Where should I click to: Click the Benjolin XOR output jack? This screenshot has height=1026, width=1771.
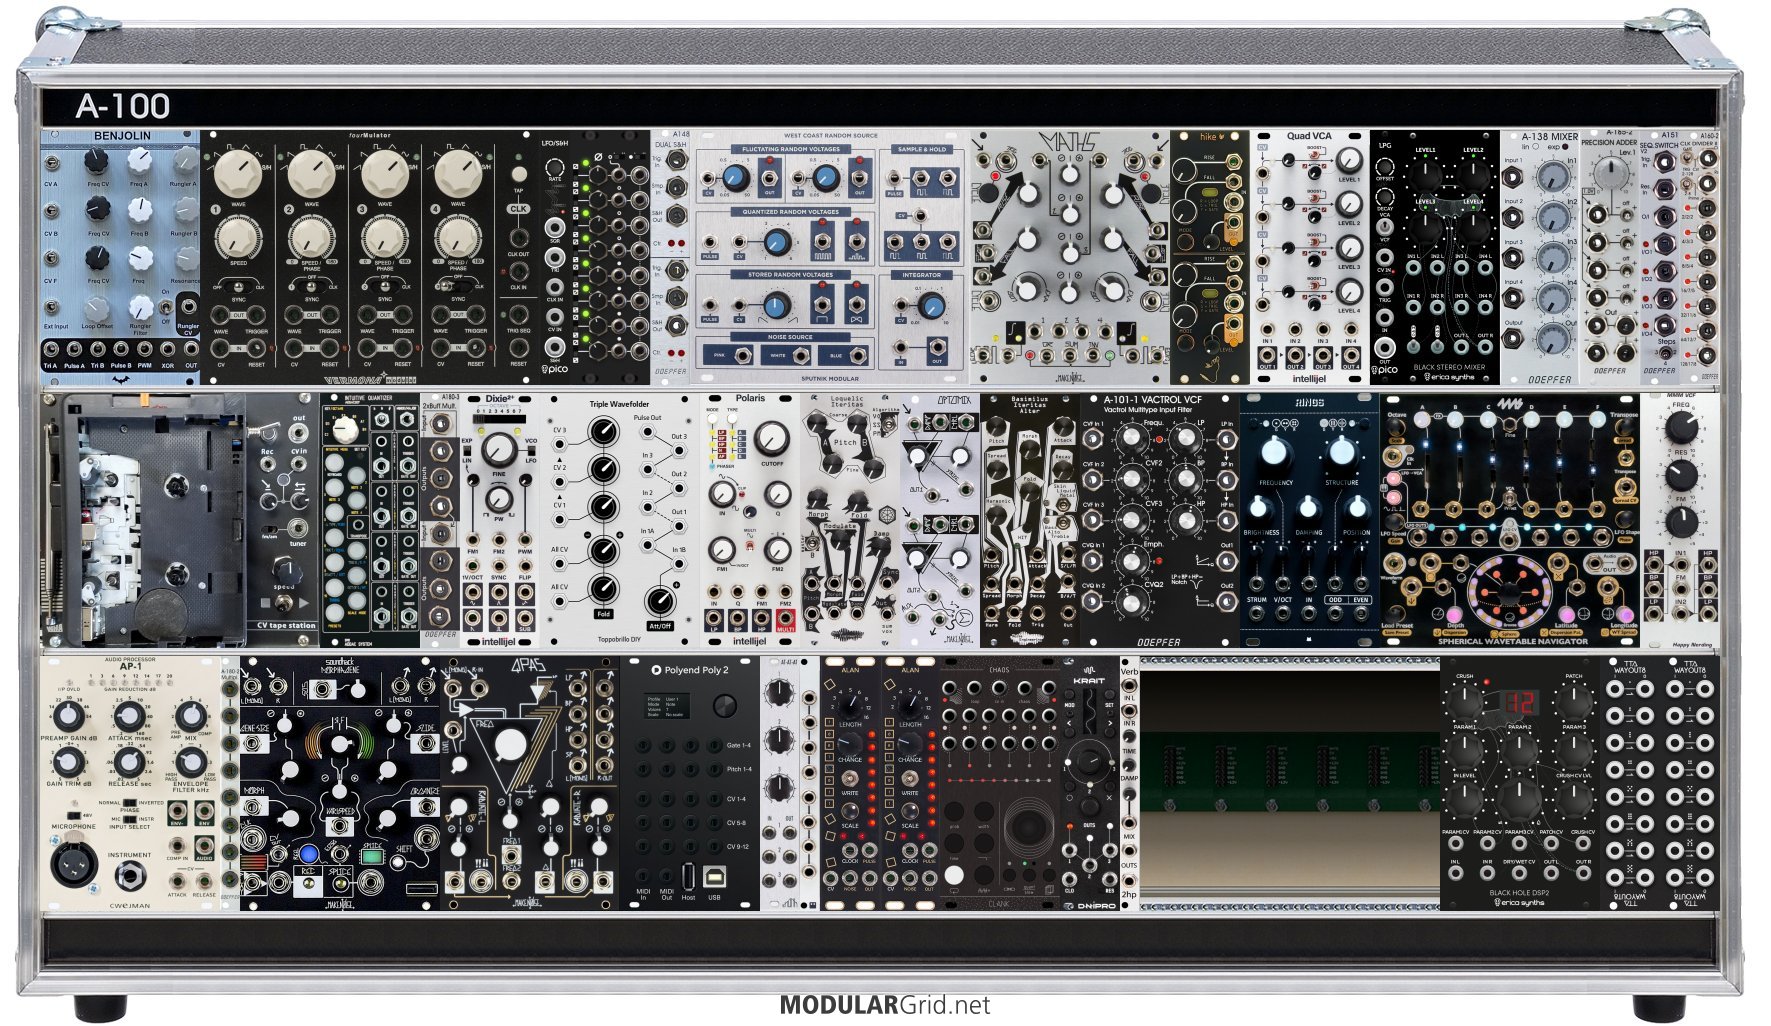[167, 351]
